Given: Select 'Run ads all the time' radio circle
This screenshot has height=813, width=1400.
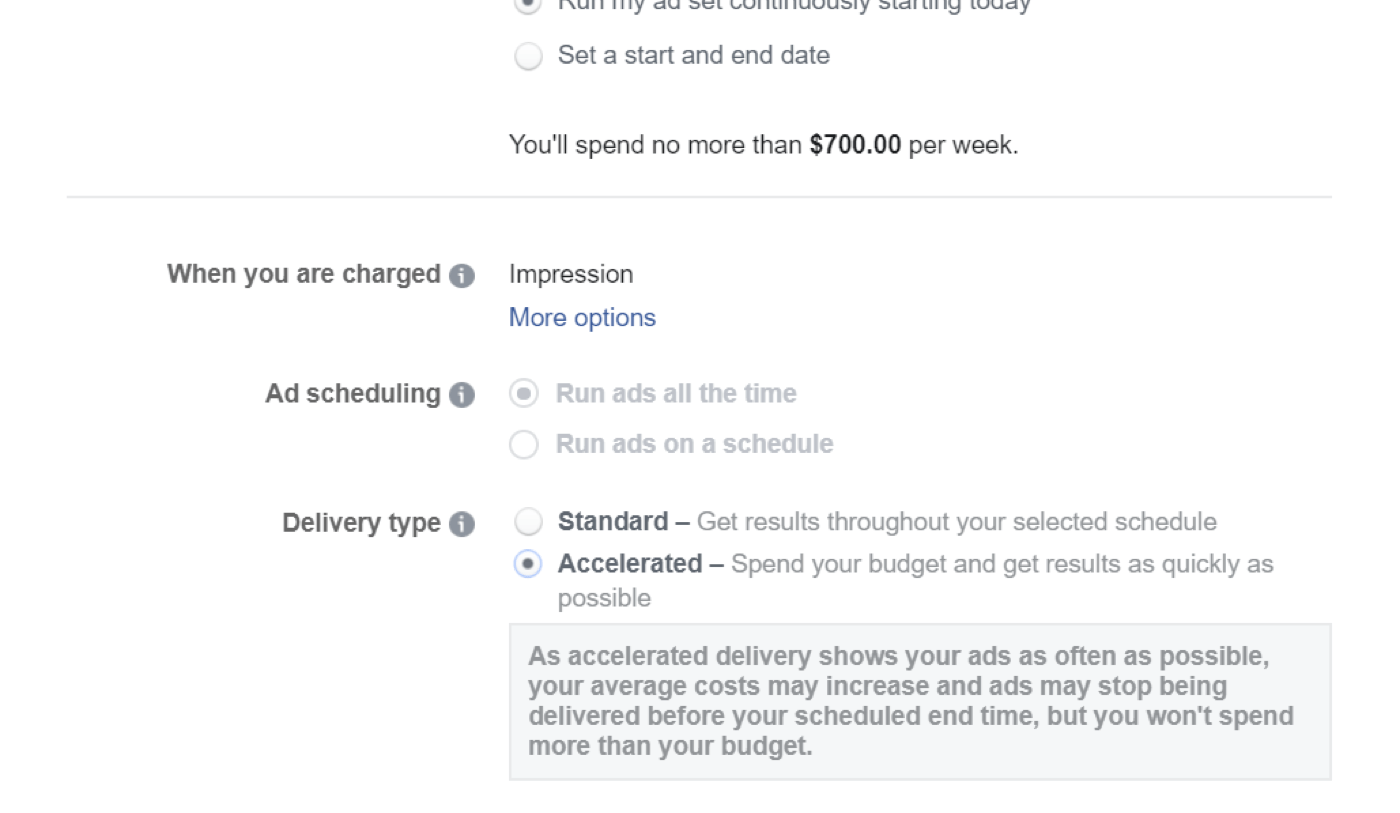Looking at the screenshot, I should click(x=524, y=394).
